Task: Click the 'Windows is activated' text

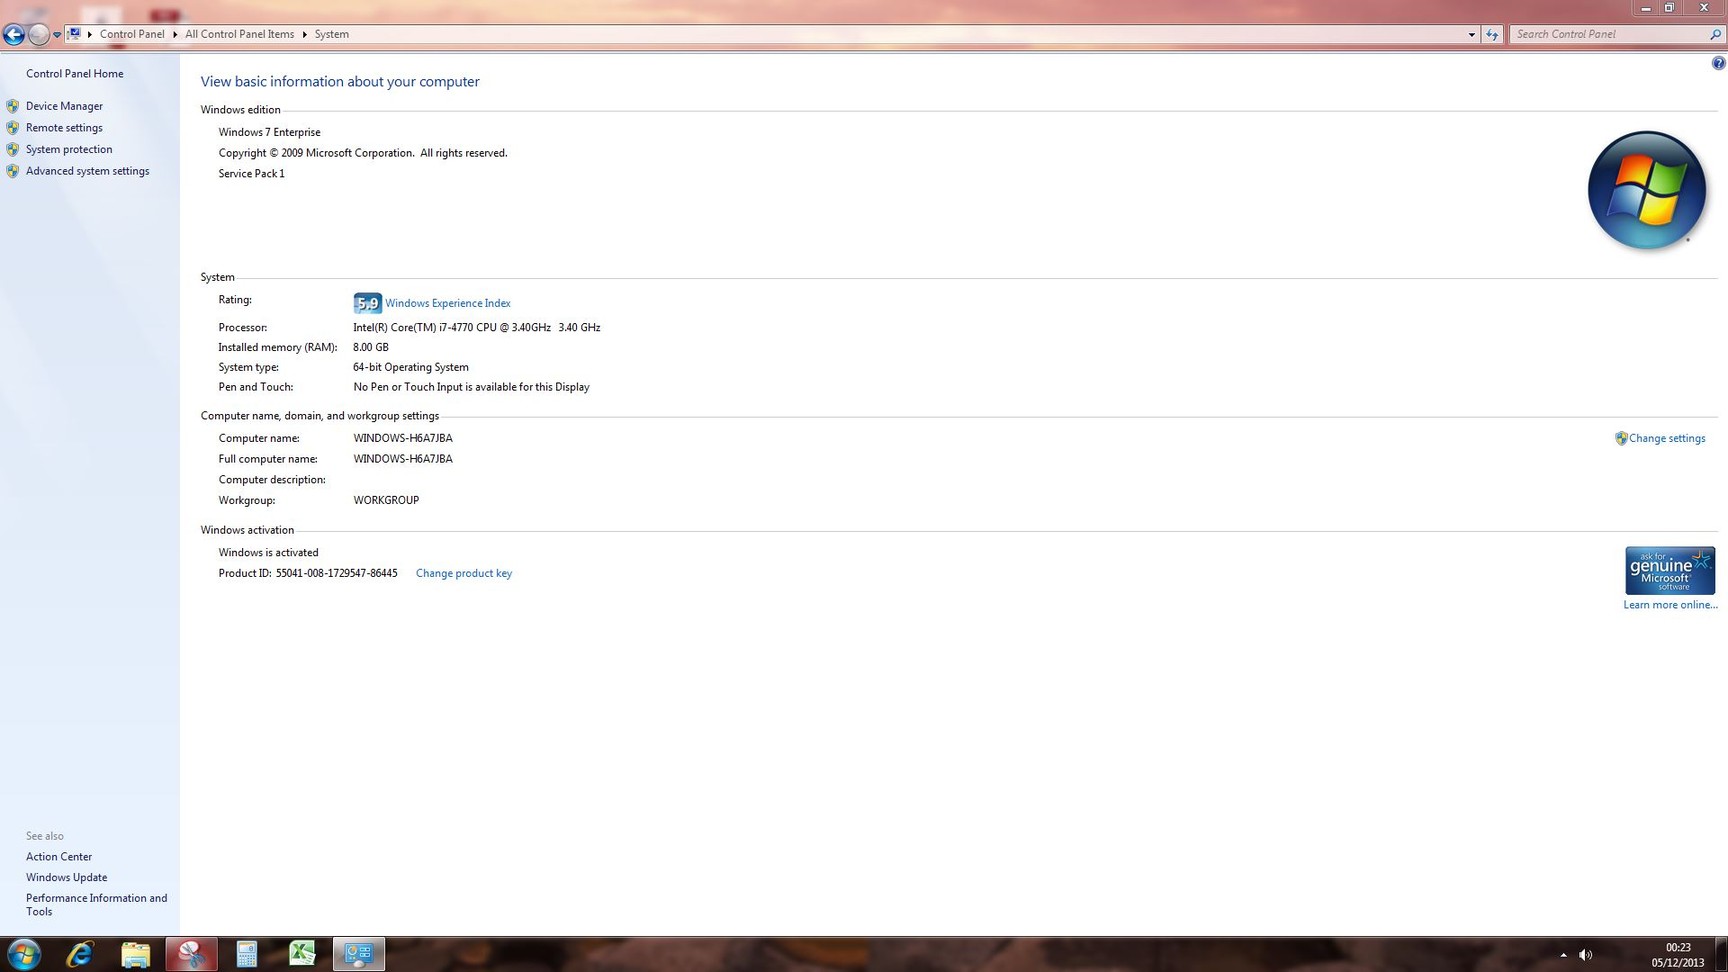Action: (x=269, y=552)
